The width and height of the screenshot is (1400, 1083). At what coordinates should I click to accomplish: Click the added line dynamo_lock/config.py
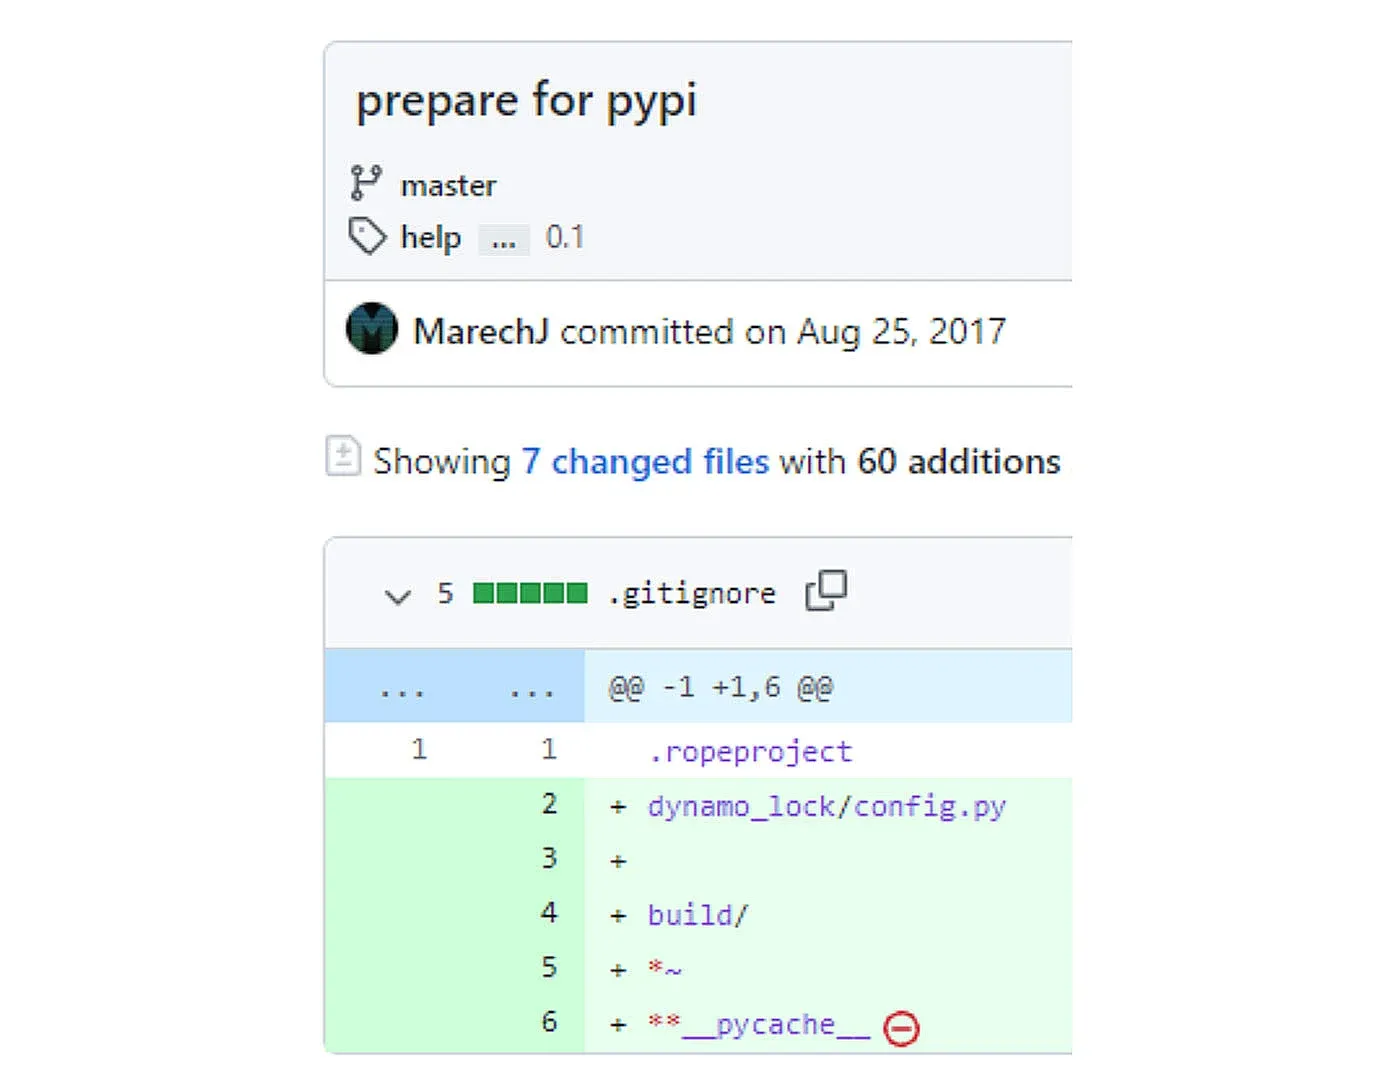coord(828,805)
